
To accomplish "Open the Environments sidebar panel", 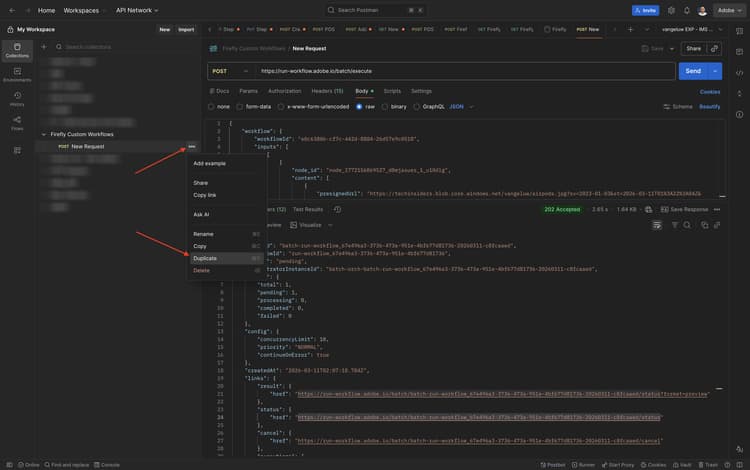I will coord(16,75).
